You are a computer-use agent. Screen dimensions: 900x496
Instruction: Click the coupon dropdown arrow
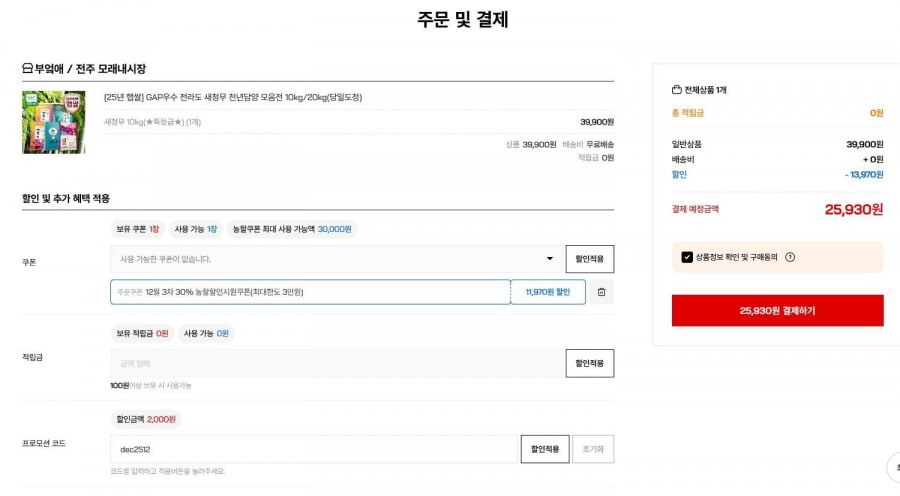point(549,259)
